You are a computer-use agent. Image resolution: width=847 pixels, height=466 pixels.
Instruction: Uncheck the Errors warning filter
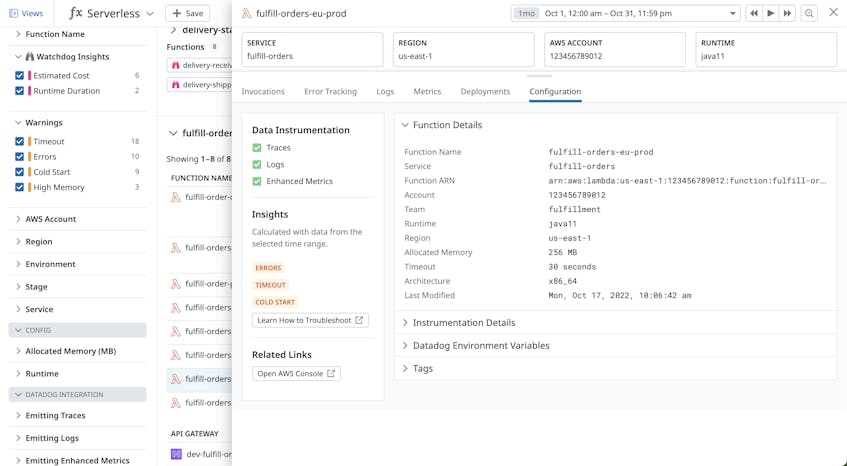[19, 157]
